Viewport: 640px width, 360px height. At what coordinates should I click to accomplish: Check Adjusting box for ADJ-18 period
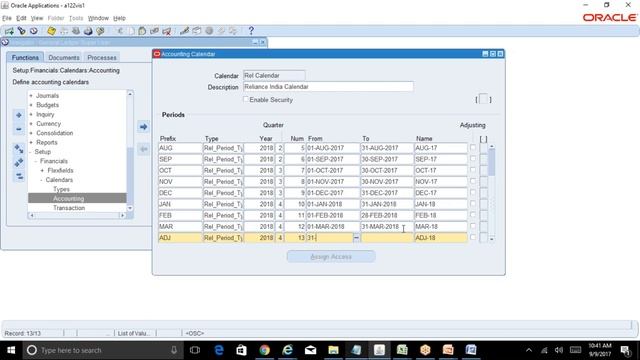tap(473, 237)
